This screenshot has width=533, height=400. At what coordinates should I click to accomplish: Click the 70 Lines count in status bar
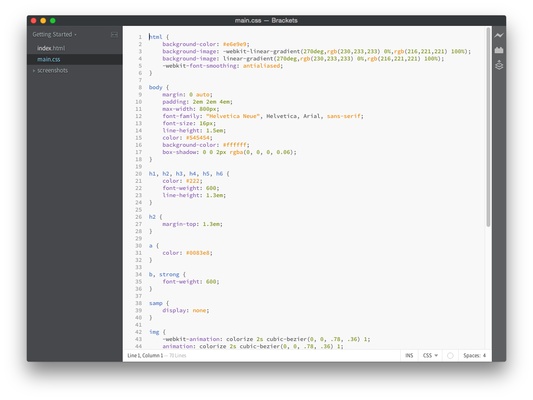(x=177, y=355)
